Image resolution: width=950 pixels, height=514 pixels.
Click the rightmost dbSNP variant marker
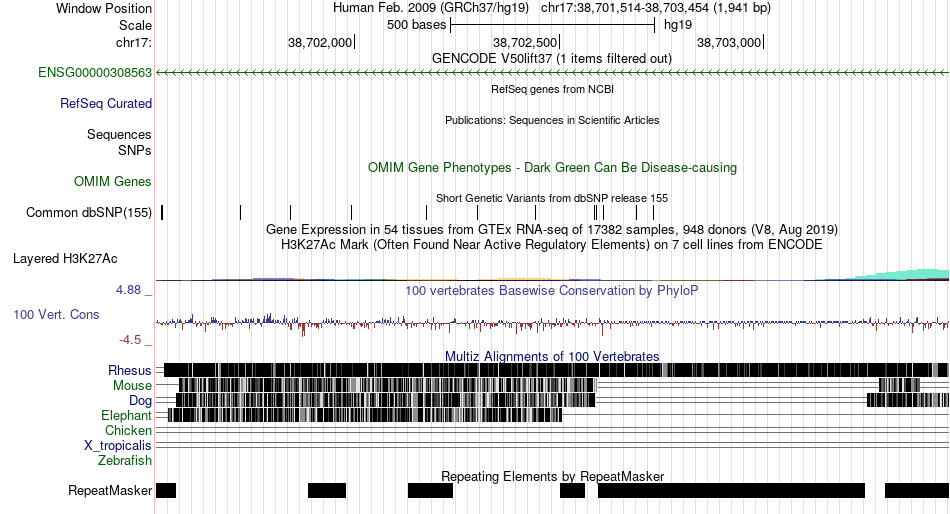click(654, 213)
